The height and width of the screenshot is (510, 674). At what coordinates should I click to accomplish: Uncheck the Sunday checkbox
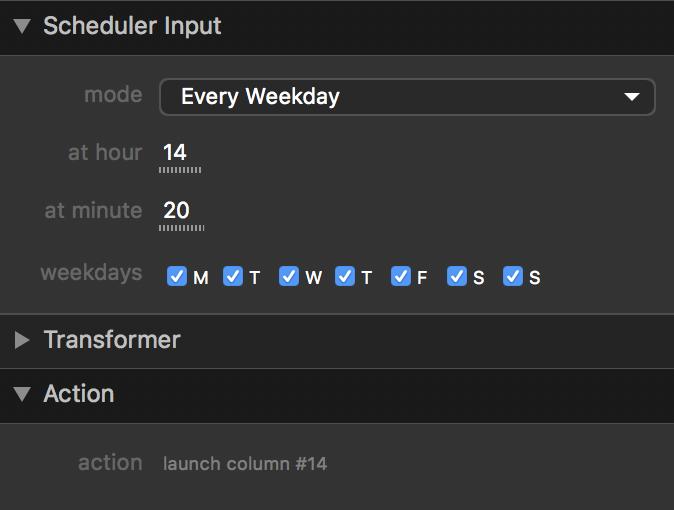(x=513, y=277)
